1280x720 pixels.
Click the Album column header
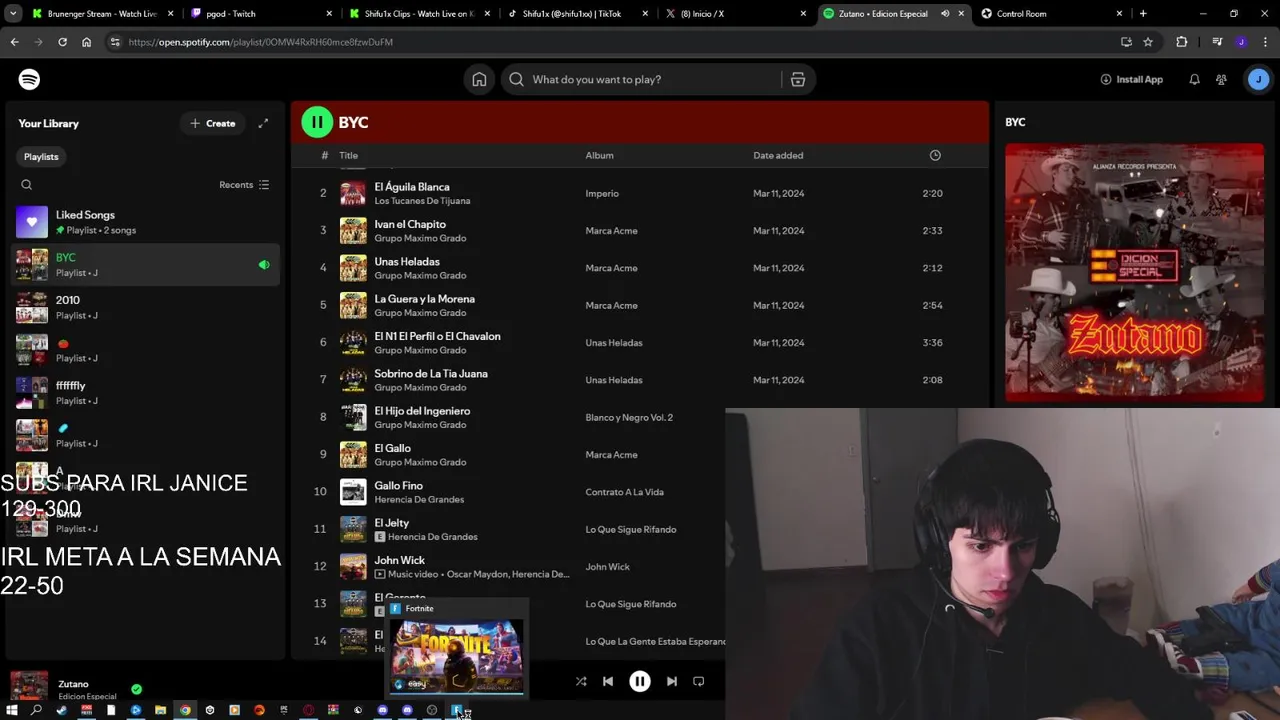599,155
